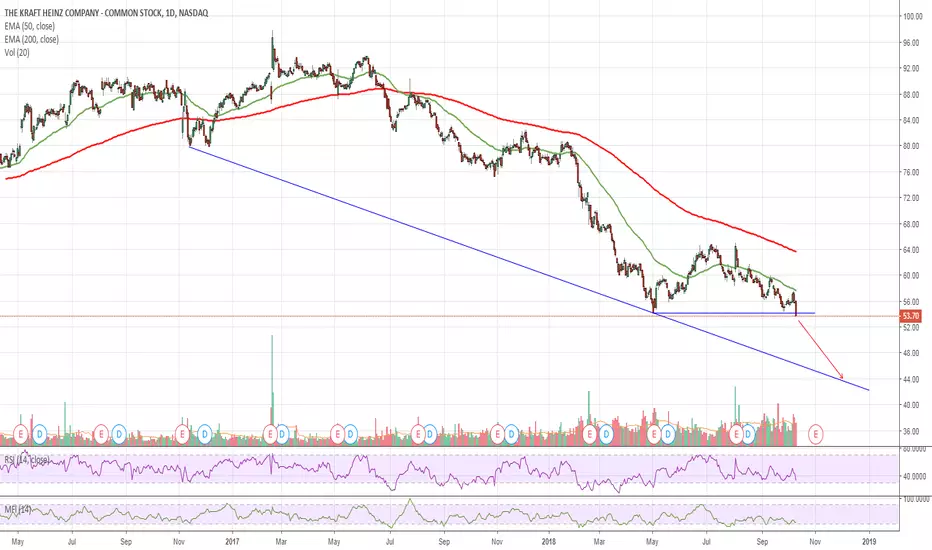Click the 64.00 price axis label
Image resolution: width=932 pixels, height=550 pixels.
pos(912,250)
